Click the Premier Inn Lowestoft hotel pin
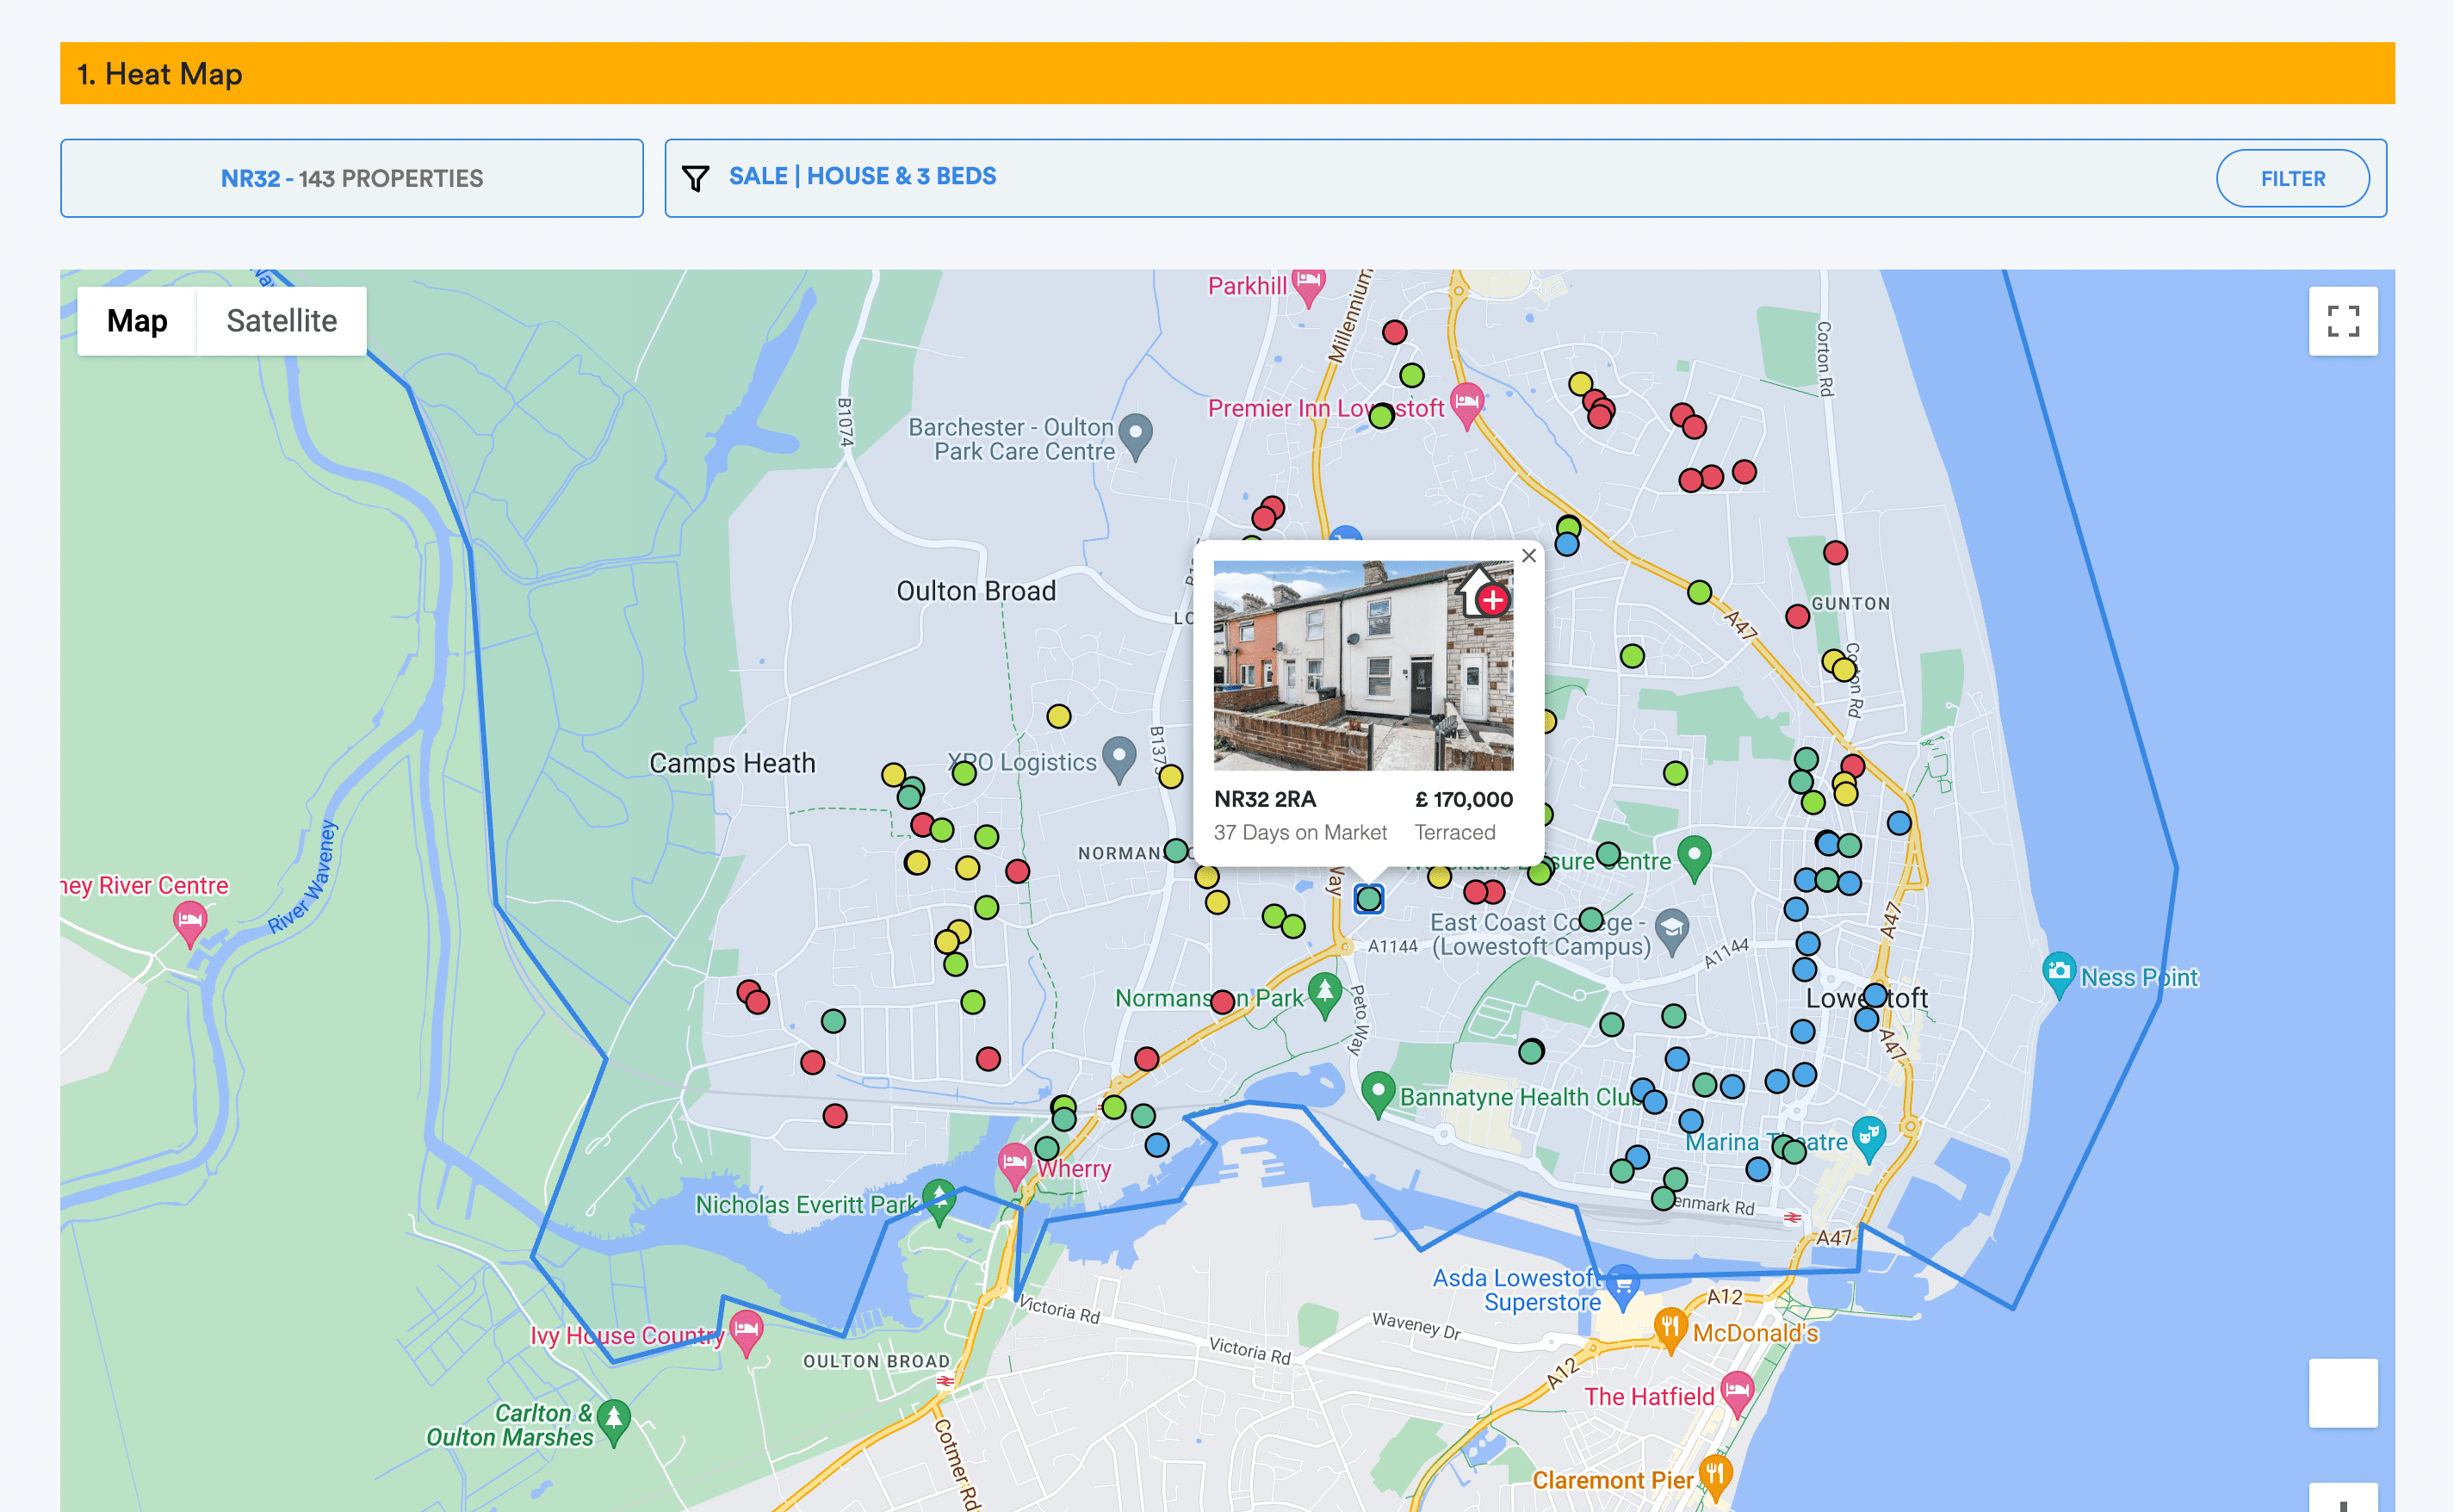This screenshot has height=1512, width=2454. tap(1466, 402)
